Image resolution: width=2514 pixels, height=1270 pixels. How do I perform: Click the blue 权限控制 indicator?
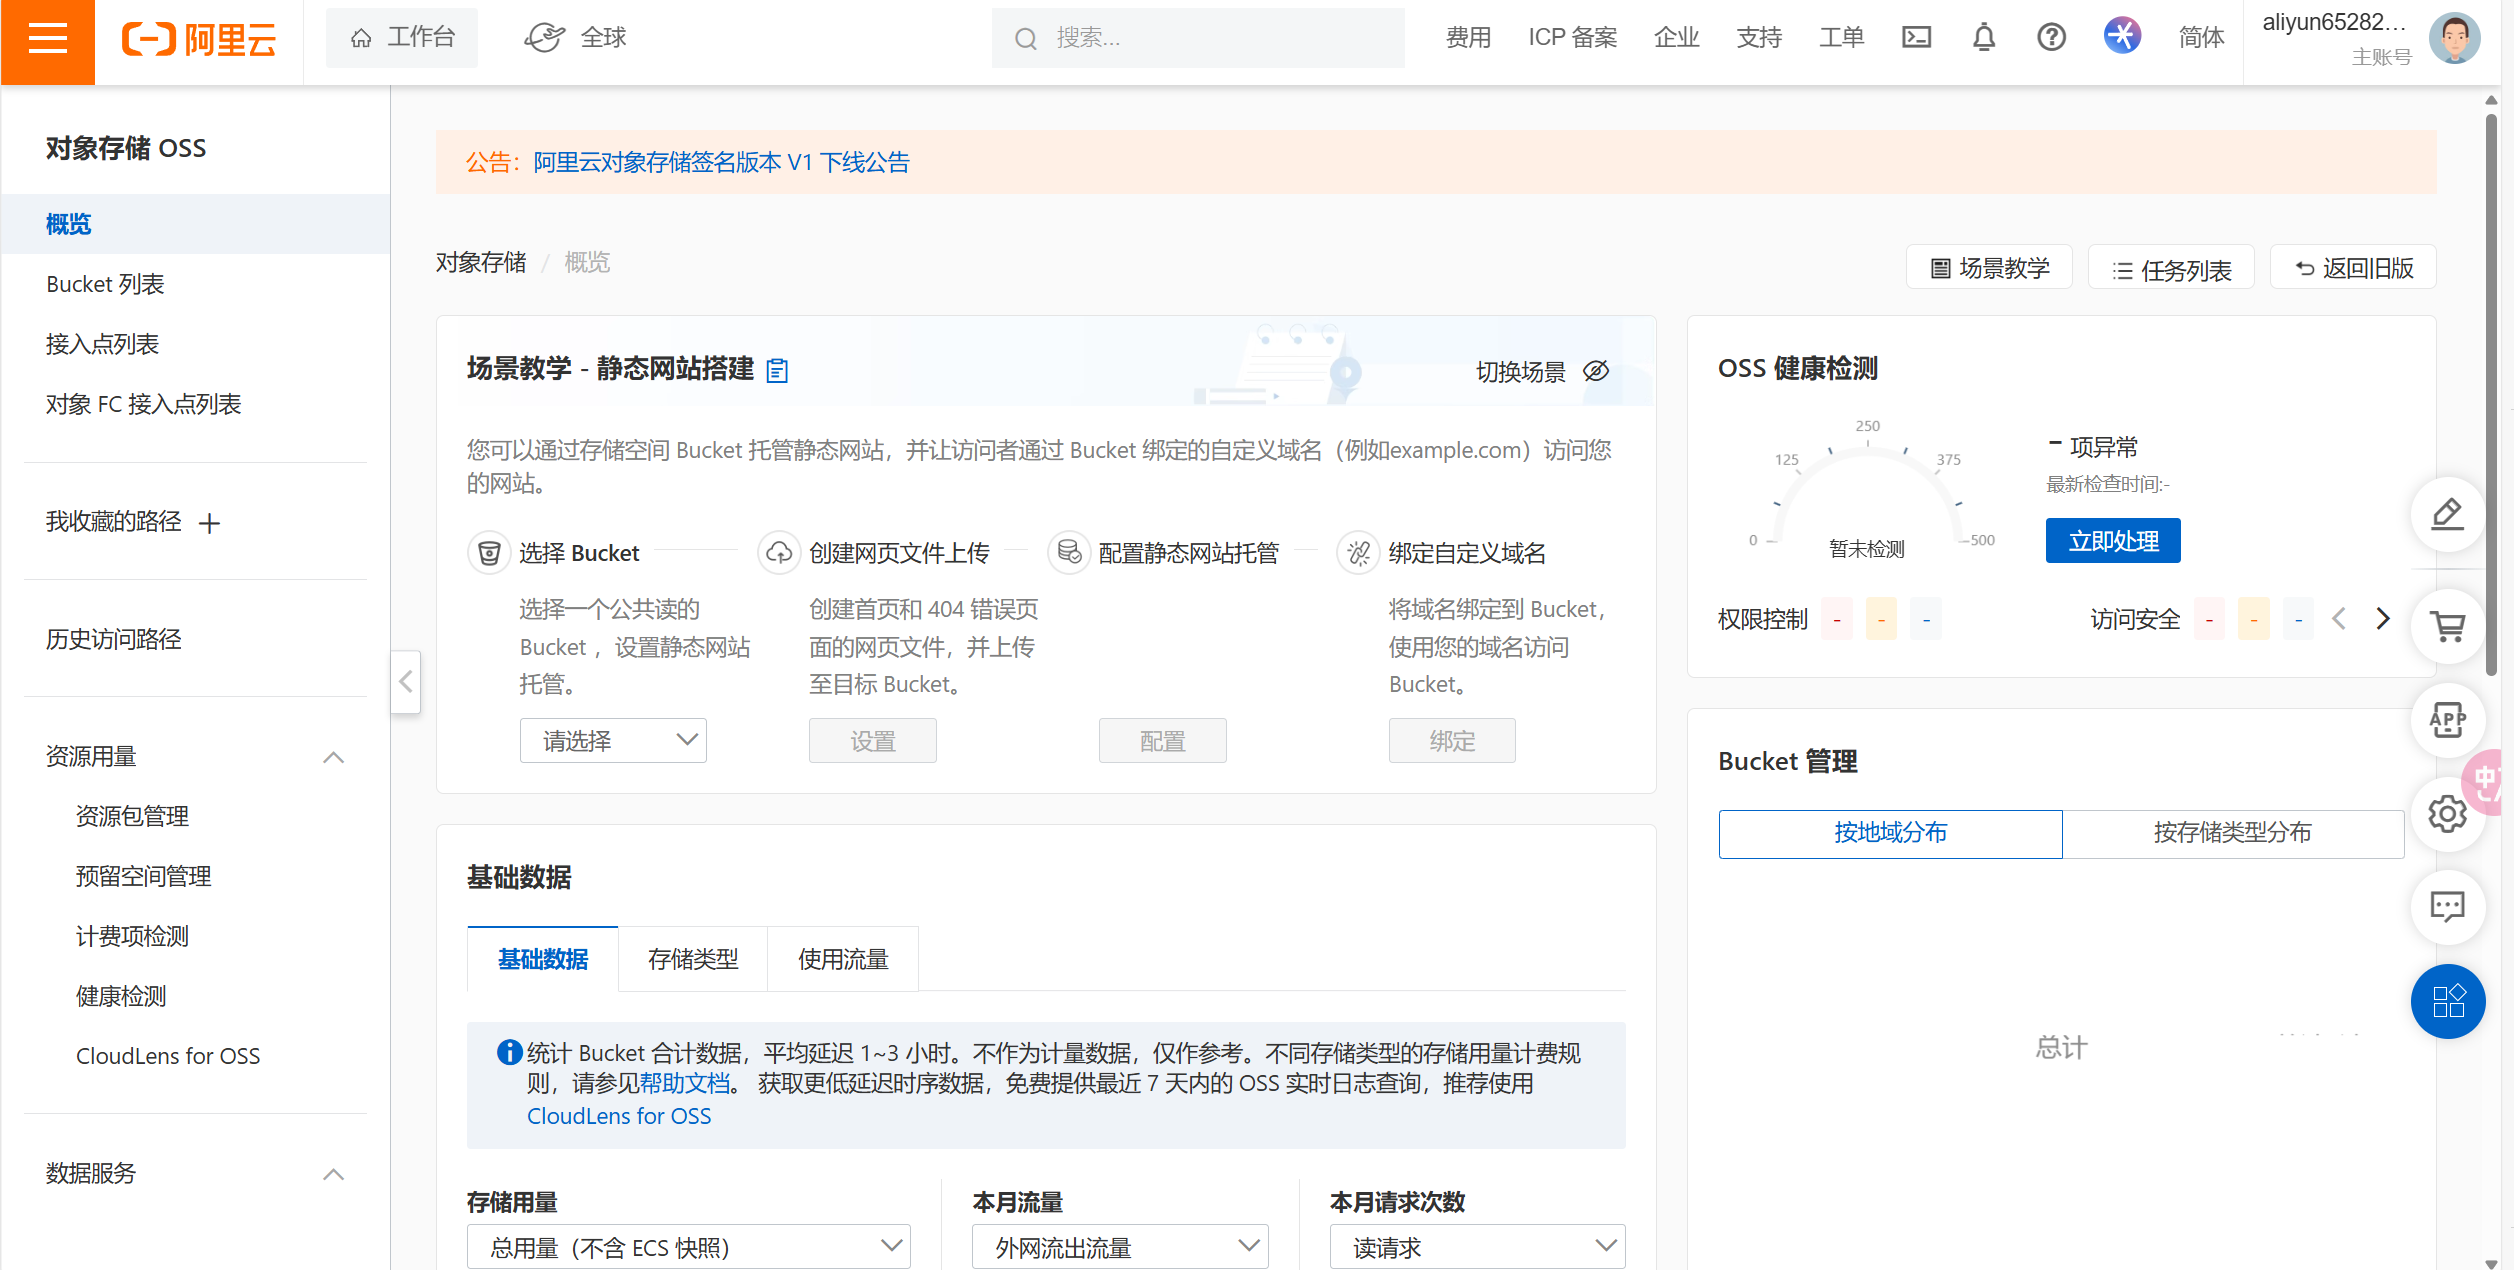[1926, 620]
